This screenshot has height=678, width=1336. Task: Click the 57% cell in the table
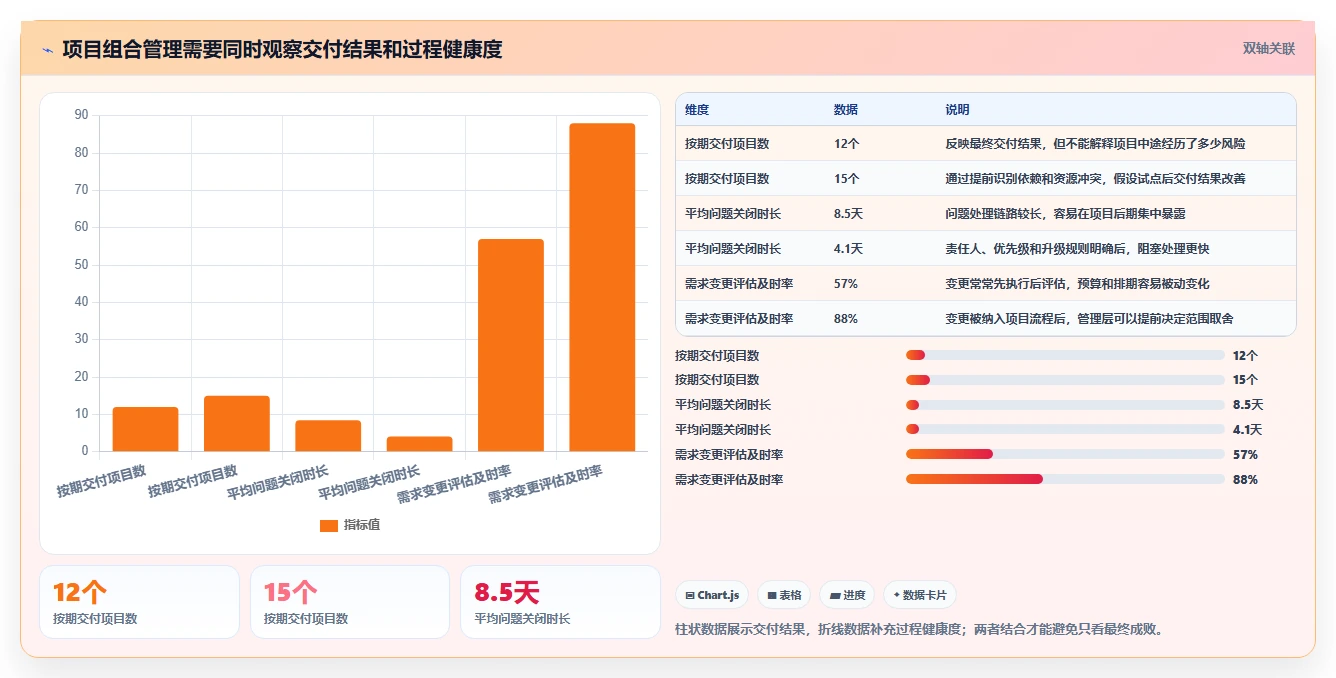click(x=846, y=284)
